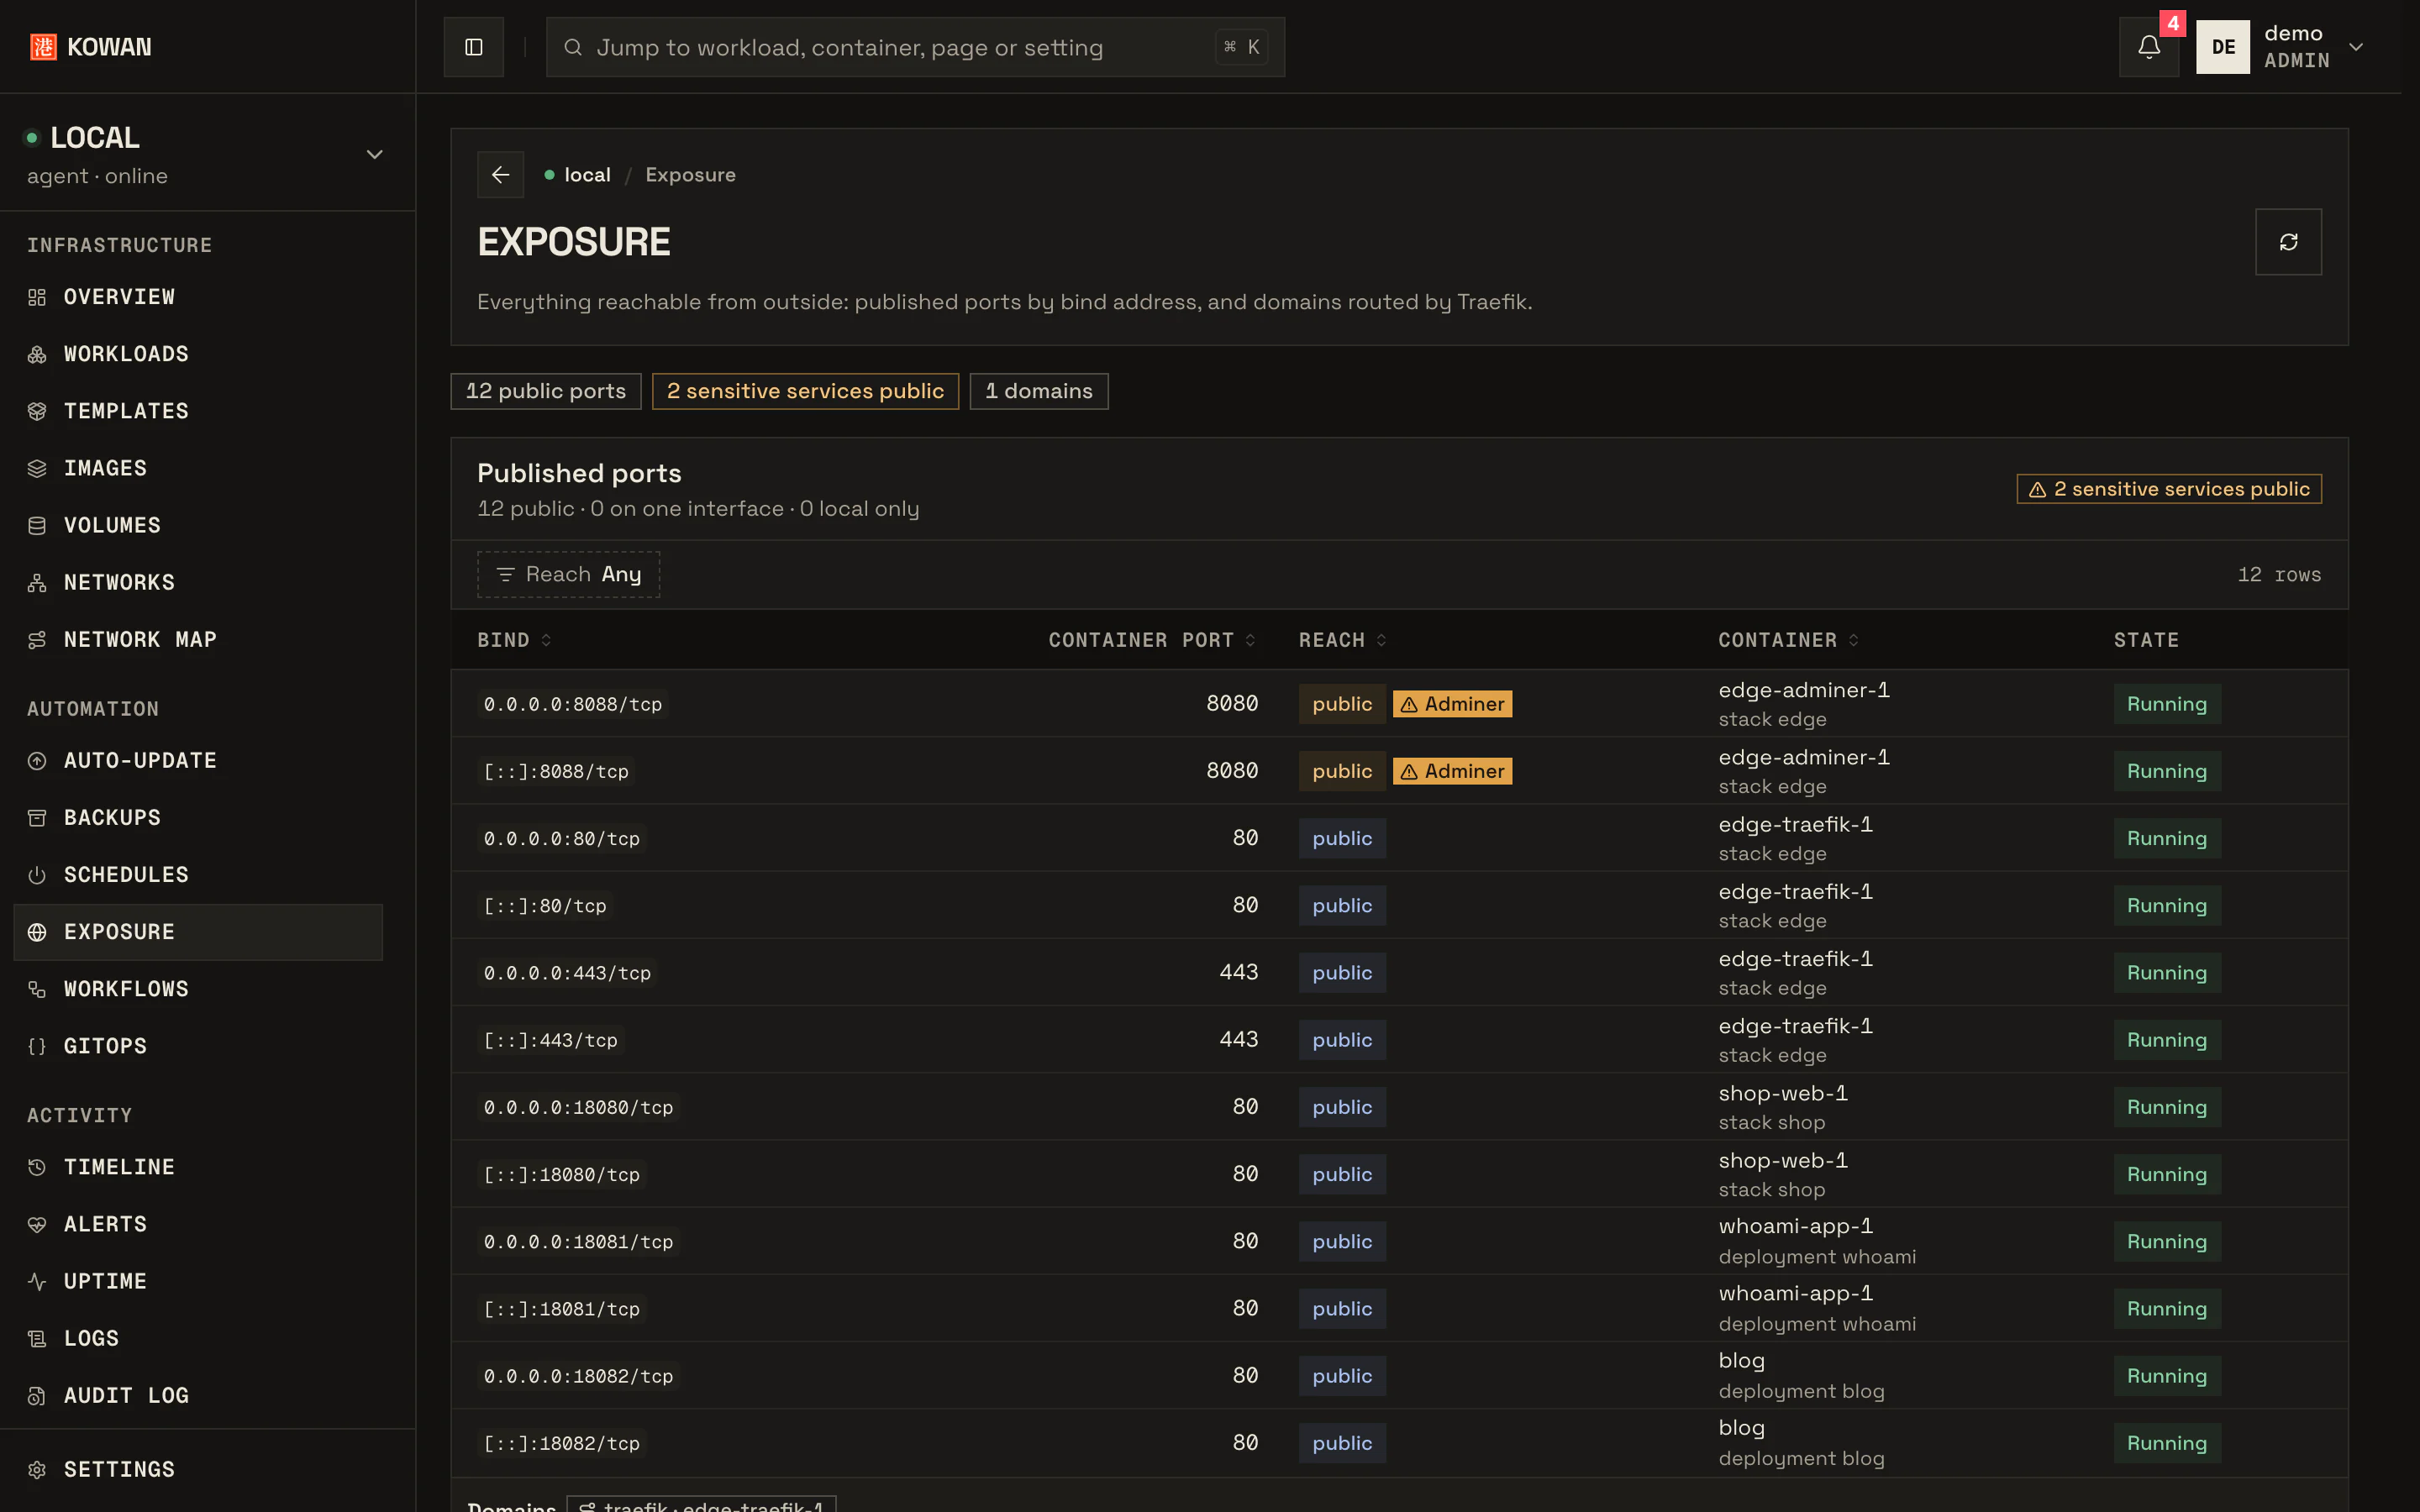The height and width of the screenshot is (1512, 2420).
Task: Click the Overview grid icon
Action: pyautogui.click(x=37, y=297)
